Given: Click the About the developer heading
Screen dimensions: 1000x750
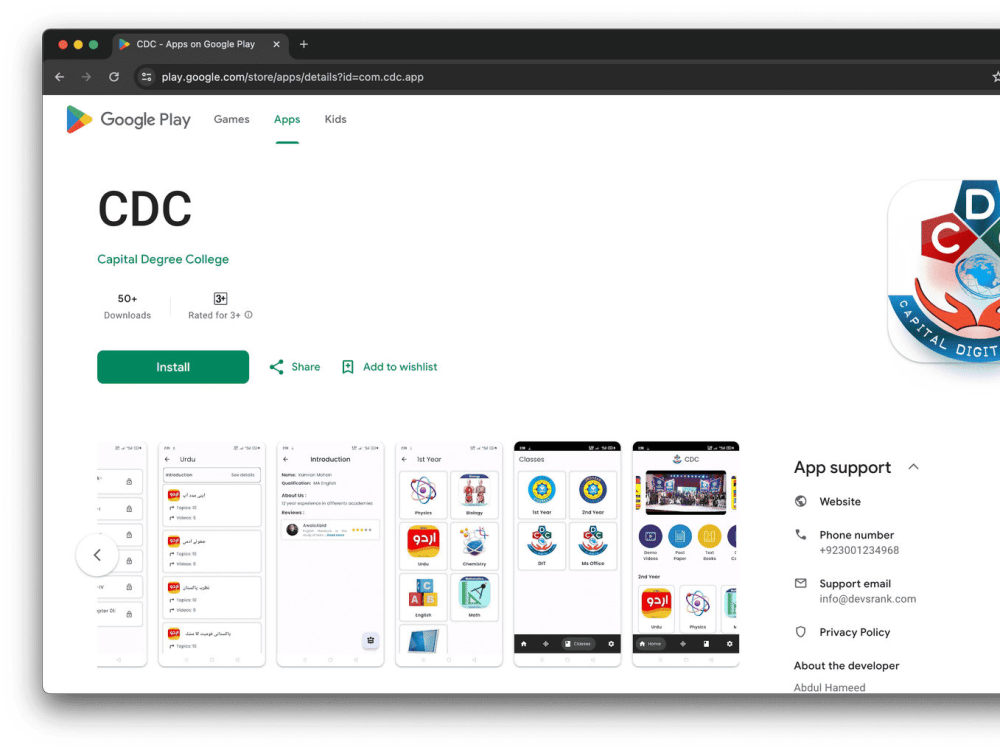Looking at the screenshot, I should [x=846, y=665].
